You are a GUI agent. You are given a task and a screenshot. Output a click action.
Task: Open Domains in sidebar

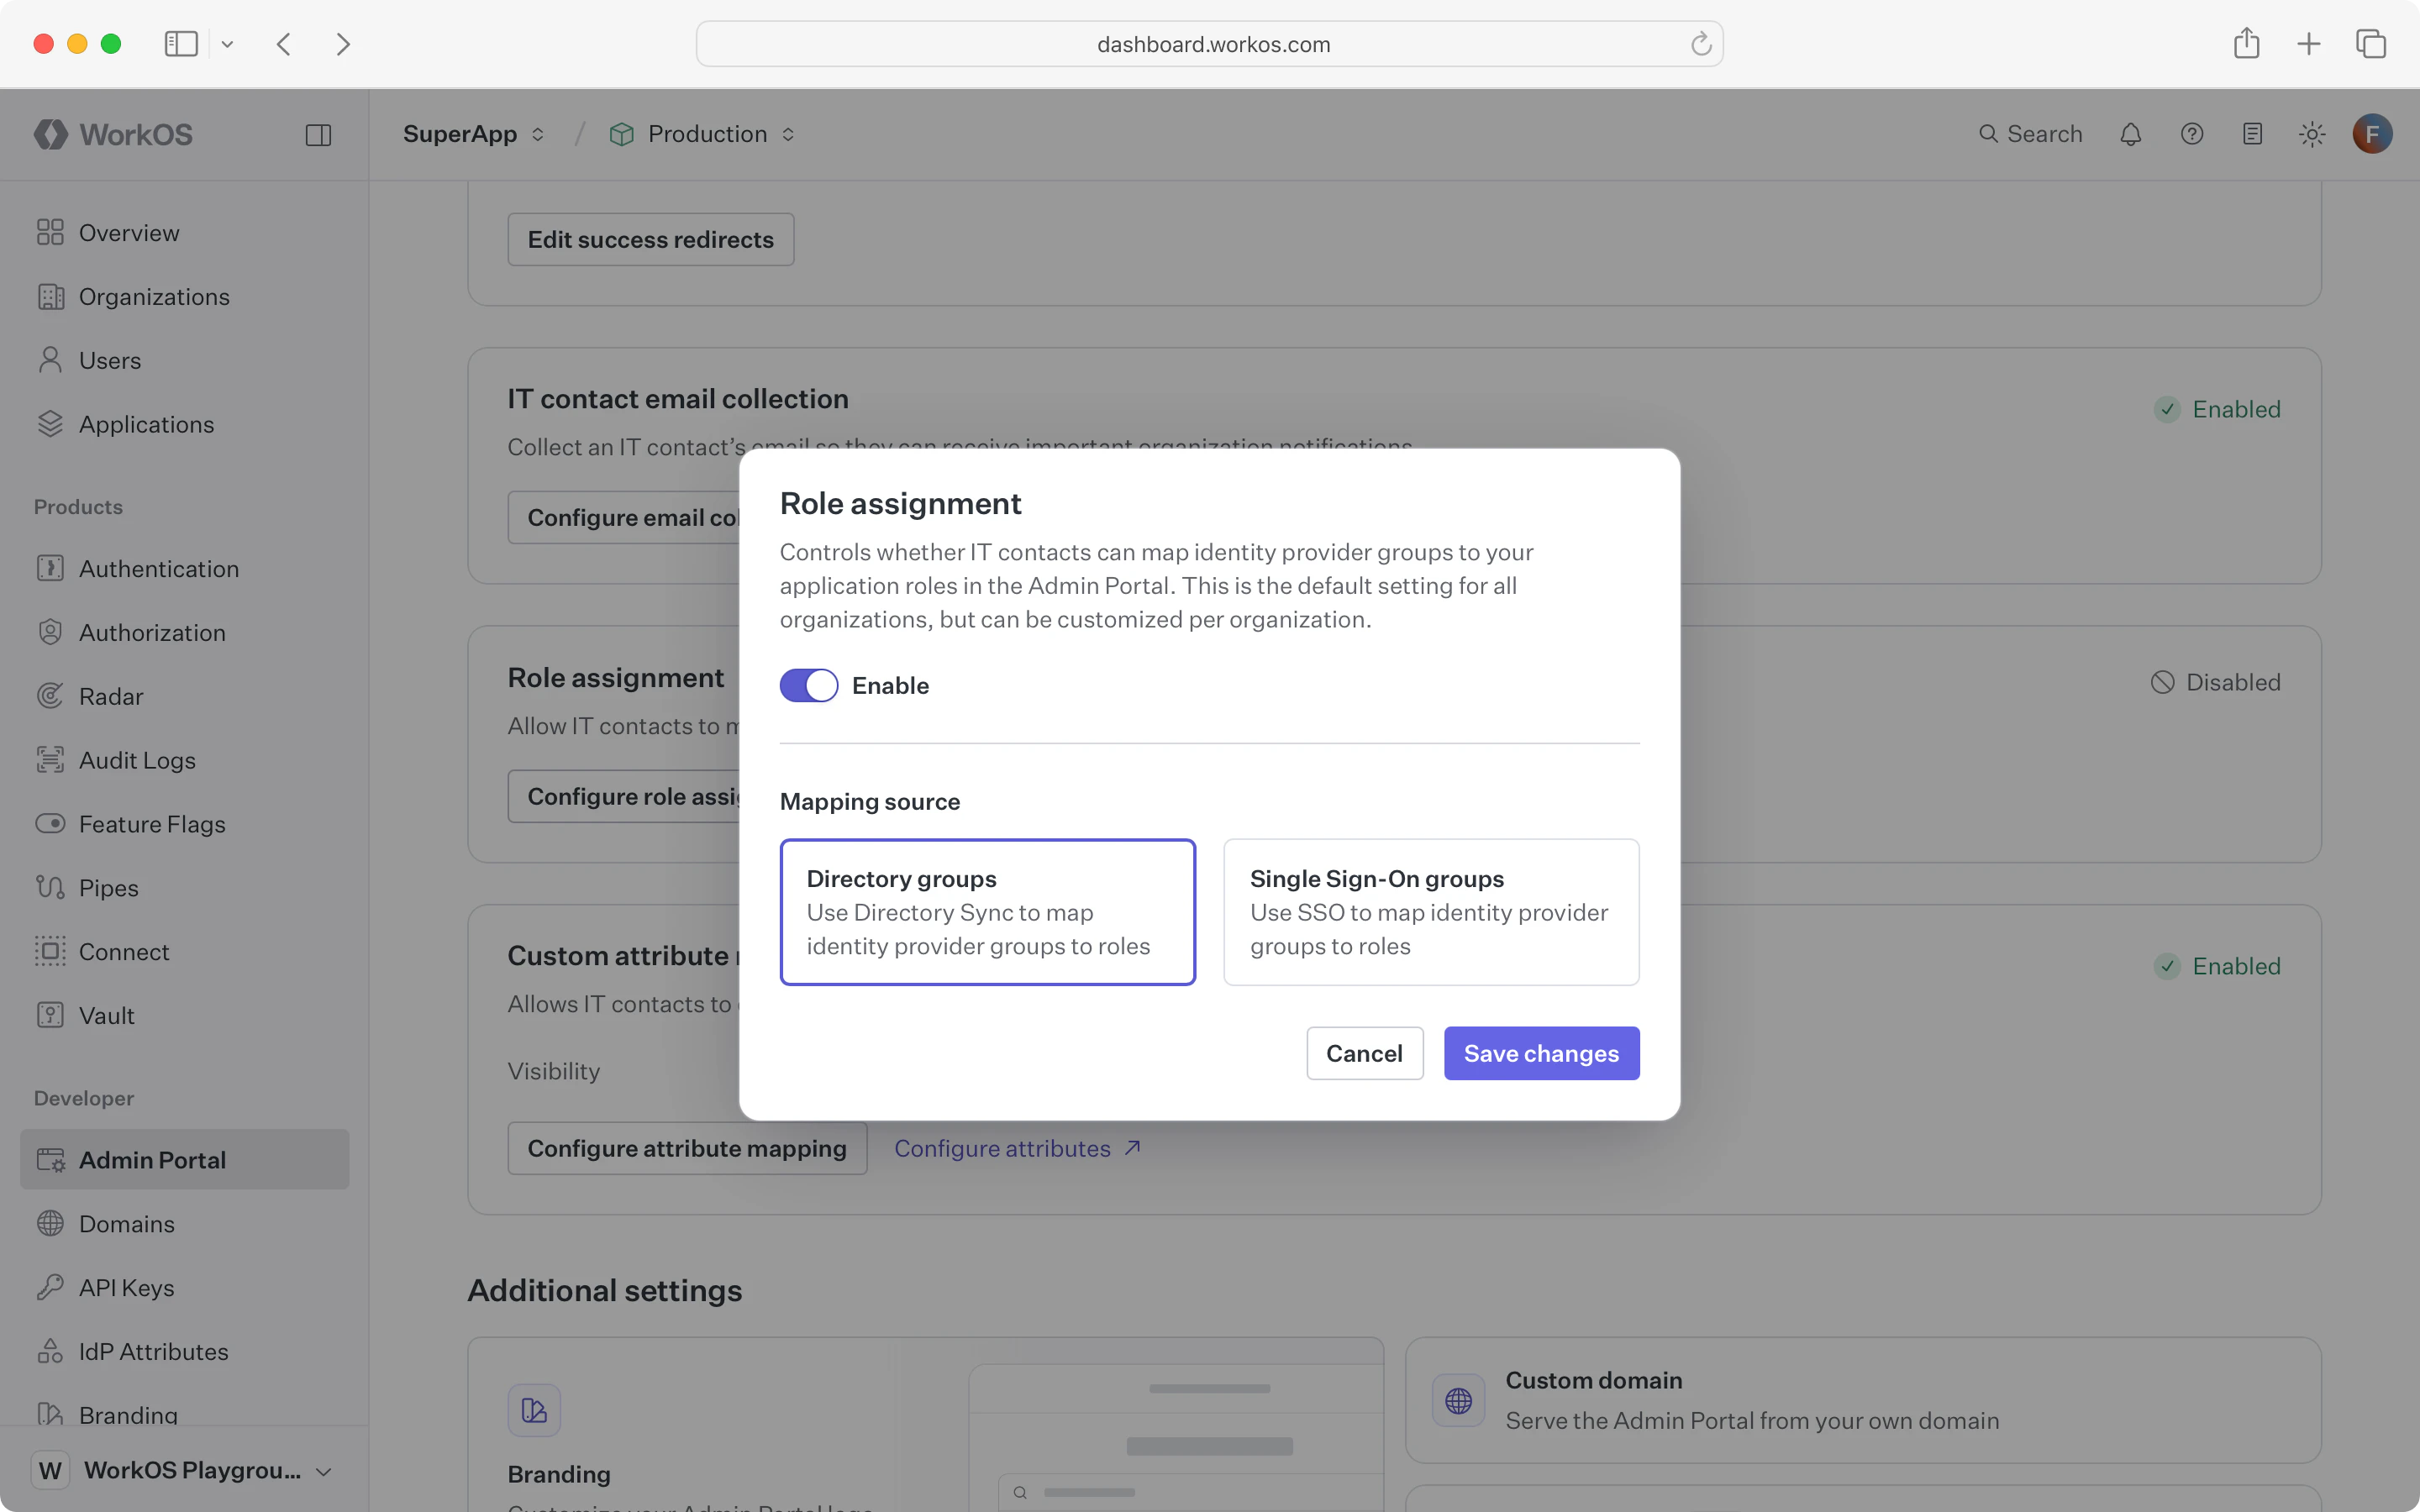pyautogui.click(x=185, y=1223)
